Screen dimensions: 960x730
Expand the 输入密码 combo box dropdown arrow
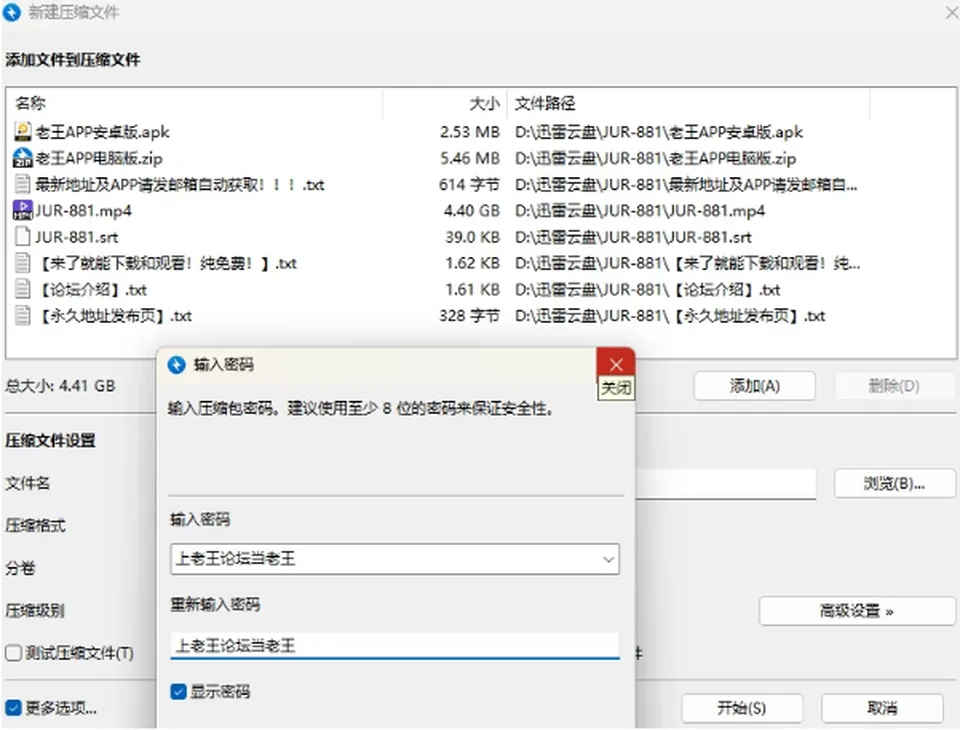[608, 559]
